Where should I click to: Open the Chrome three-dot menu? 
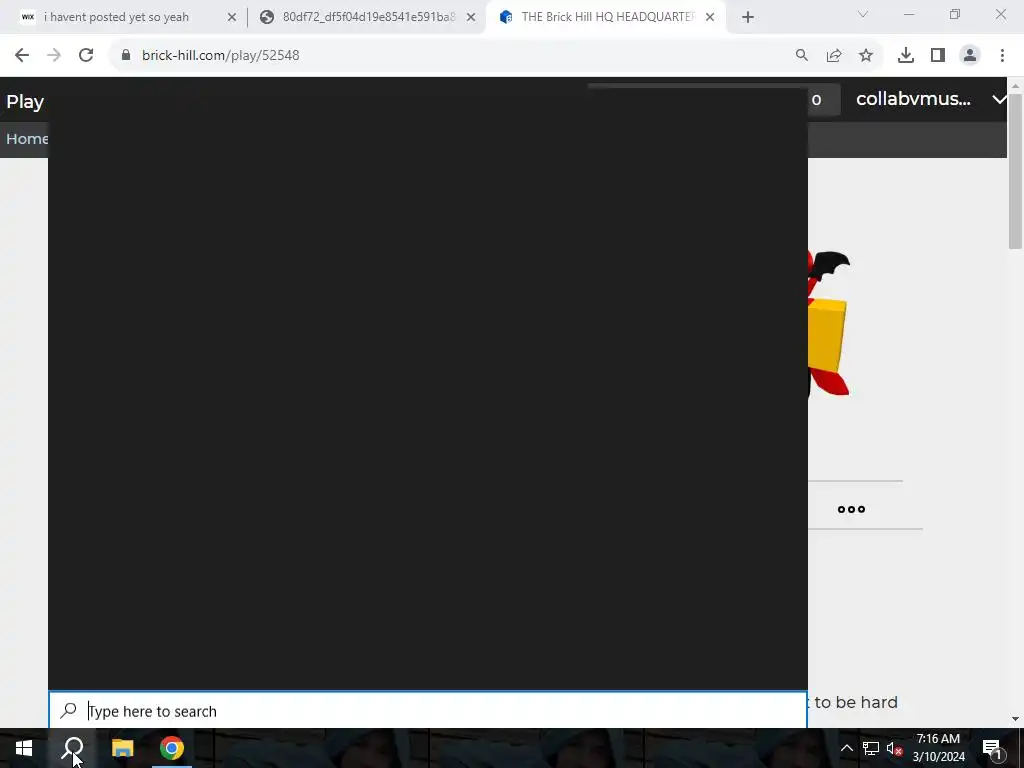click(1002, 56)
